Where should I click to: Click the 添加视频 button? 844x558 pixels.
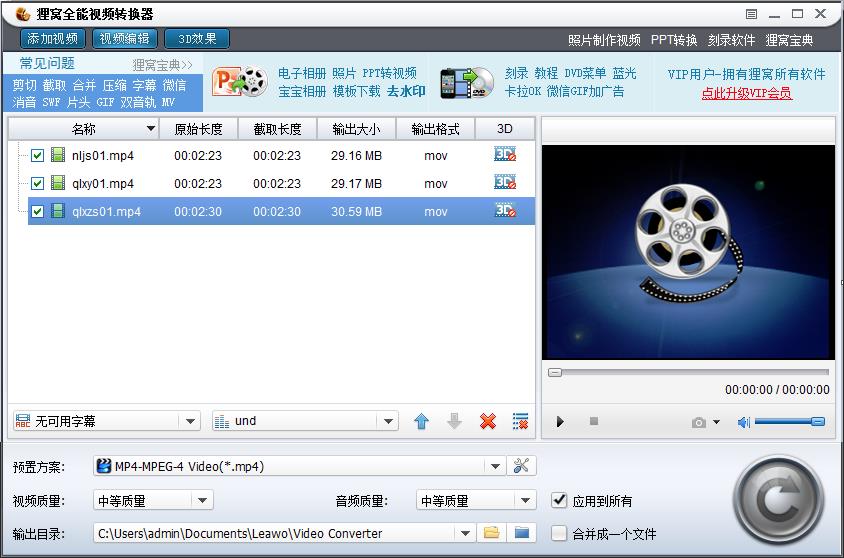[53, 39]
